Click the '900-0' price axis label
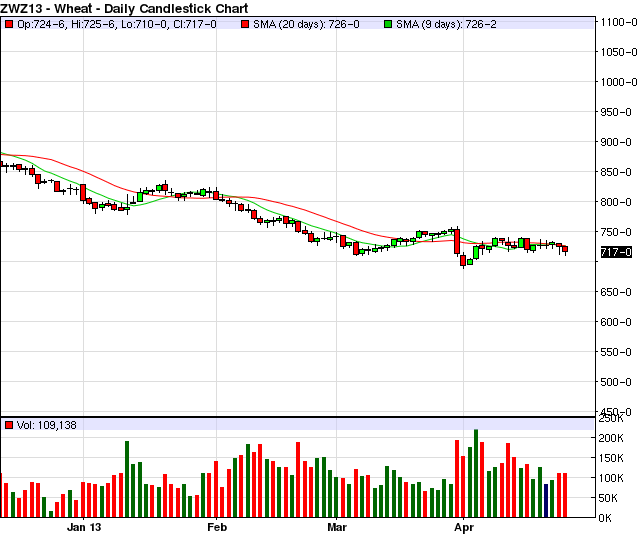This screenshot has width=640, height=536. (616, 142)
